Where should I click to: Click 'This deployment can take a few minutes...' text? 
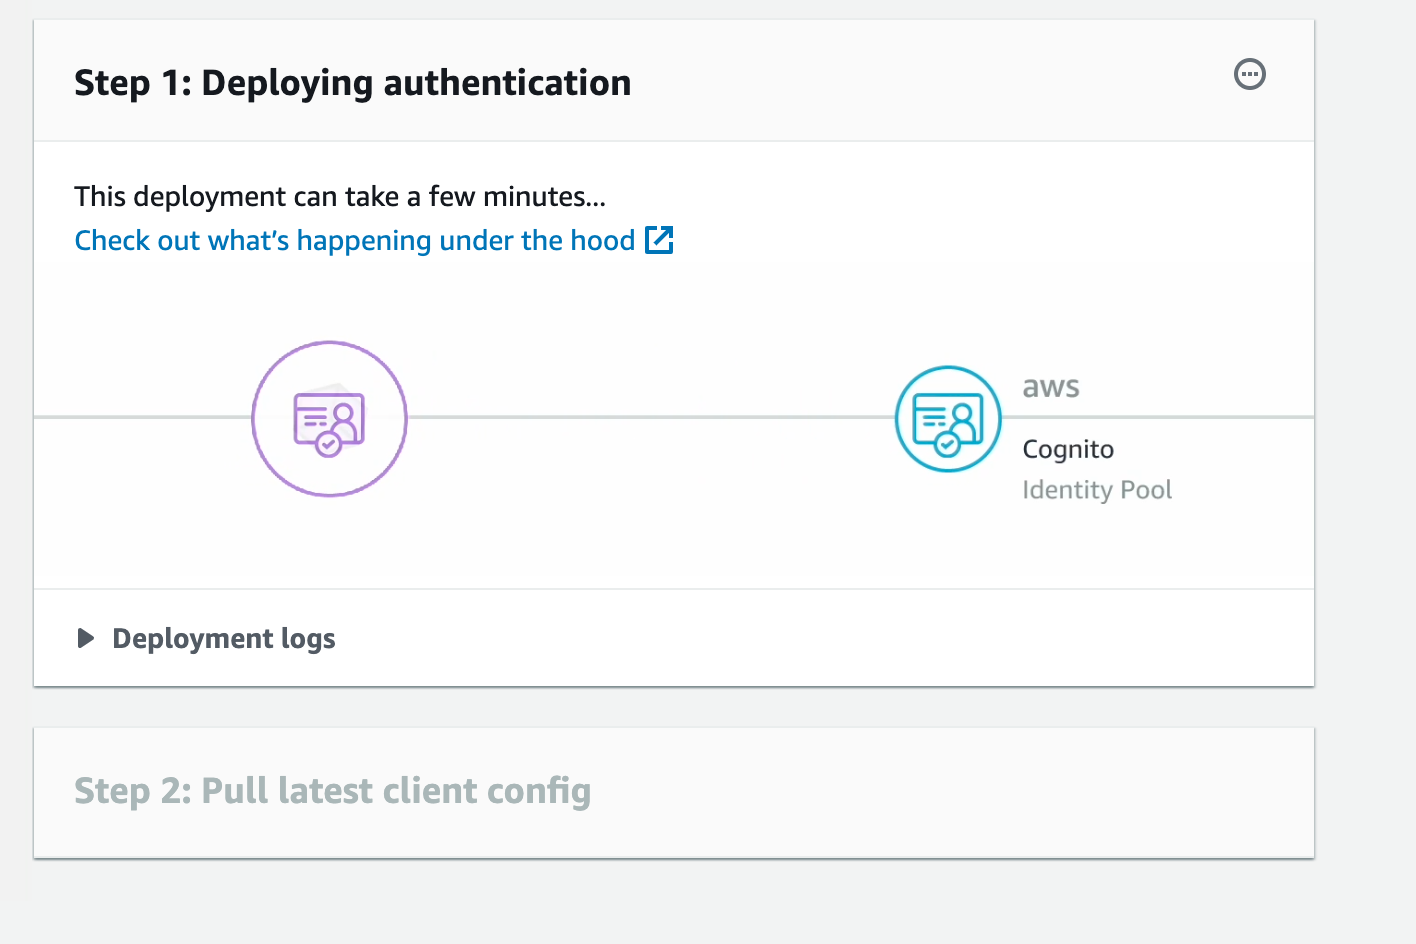(x=340, y=197)
